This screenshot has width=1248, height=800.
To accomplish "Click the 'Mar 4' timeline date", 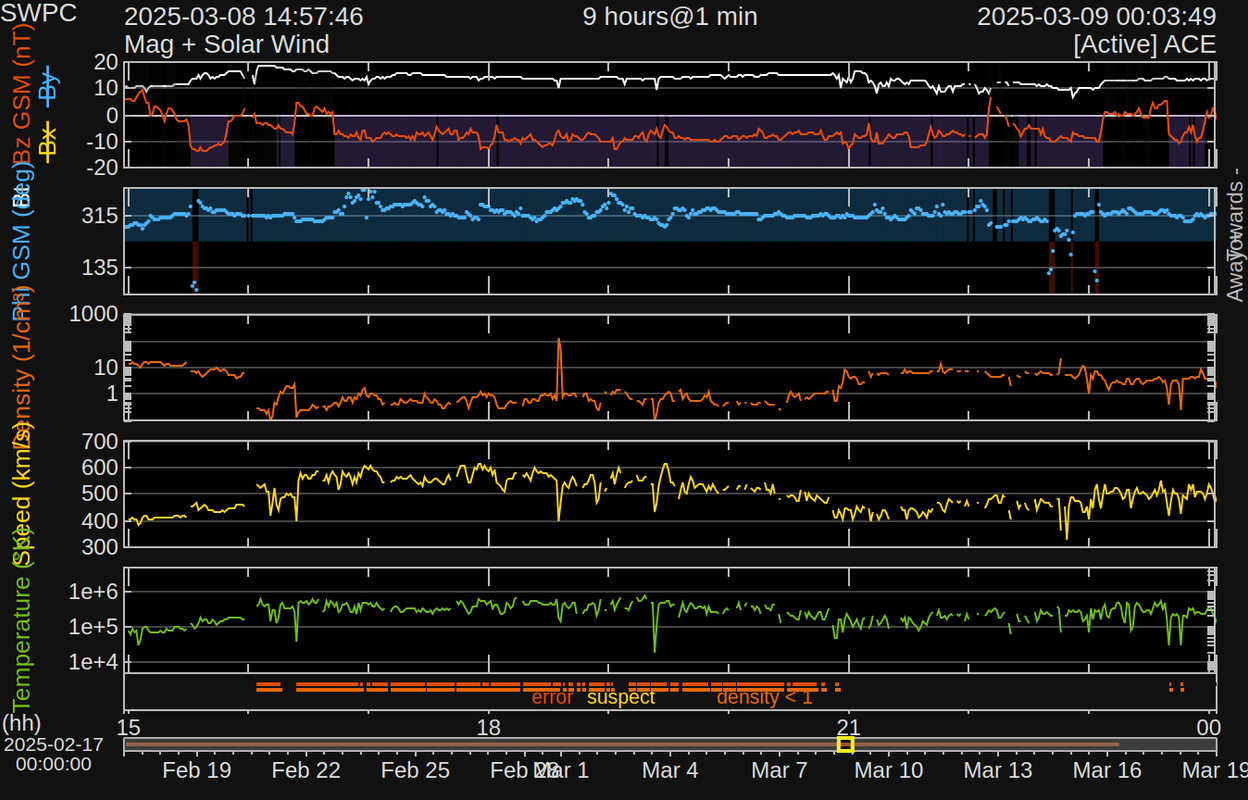I will (x=670, y=770).
